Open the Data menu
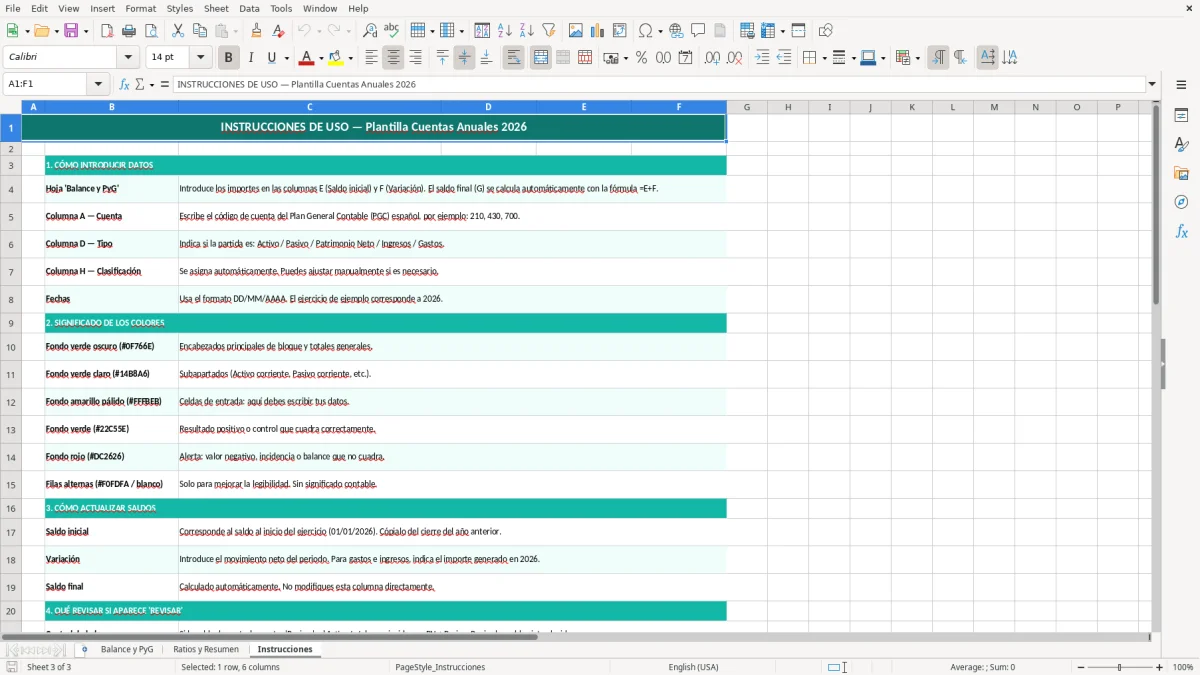The image size is (1200, 675). [x=249, y=8]
